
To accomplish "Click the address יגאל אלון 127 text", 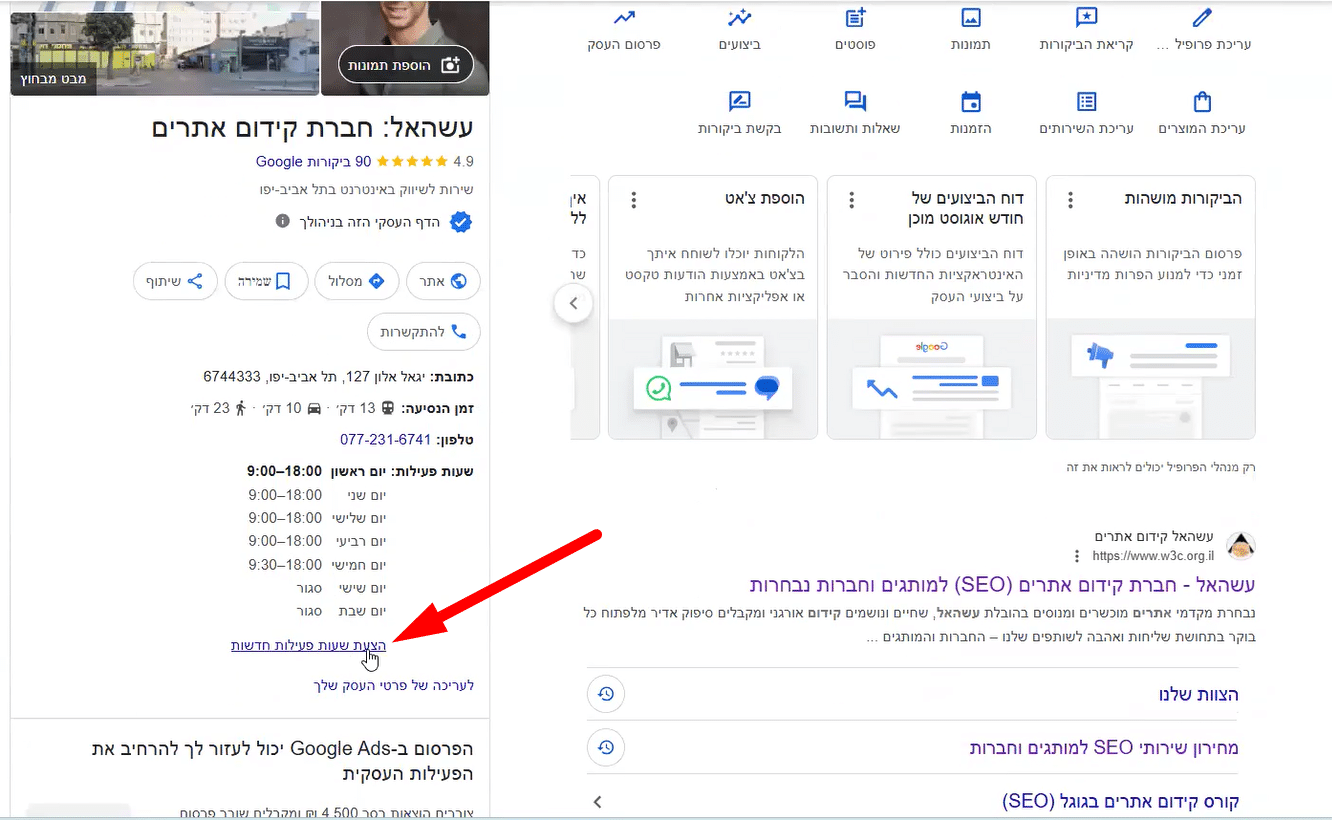I will point(316,377).
